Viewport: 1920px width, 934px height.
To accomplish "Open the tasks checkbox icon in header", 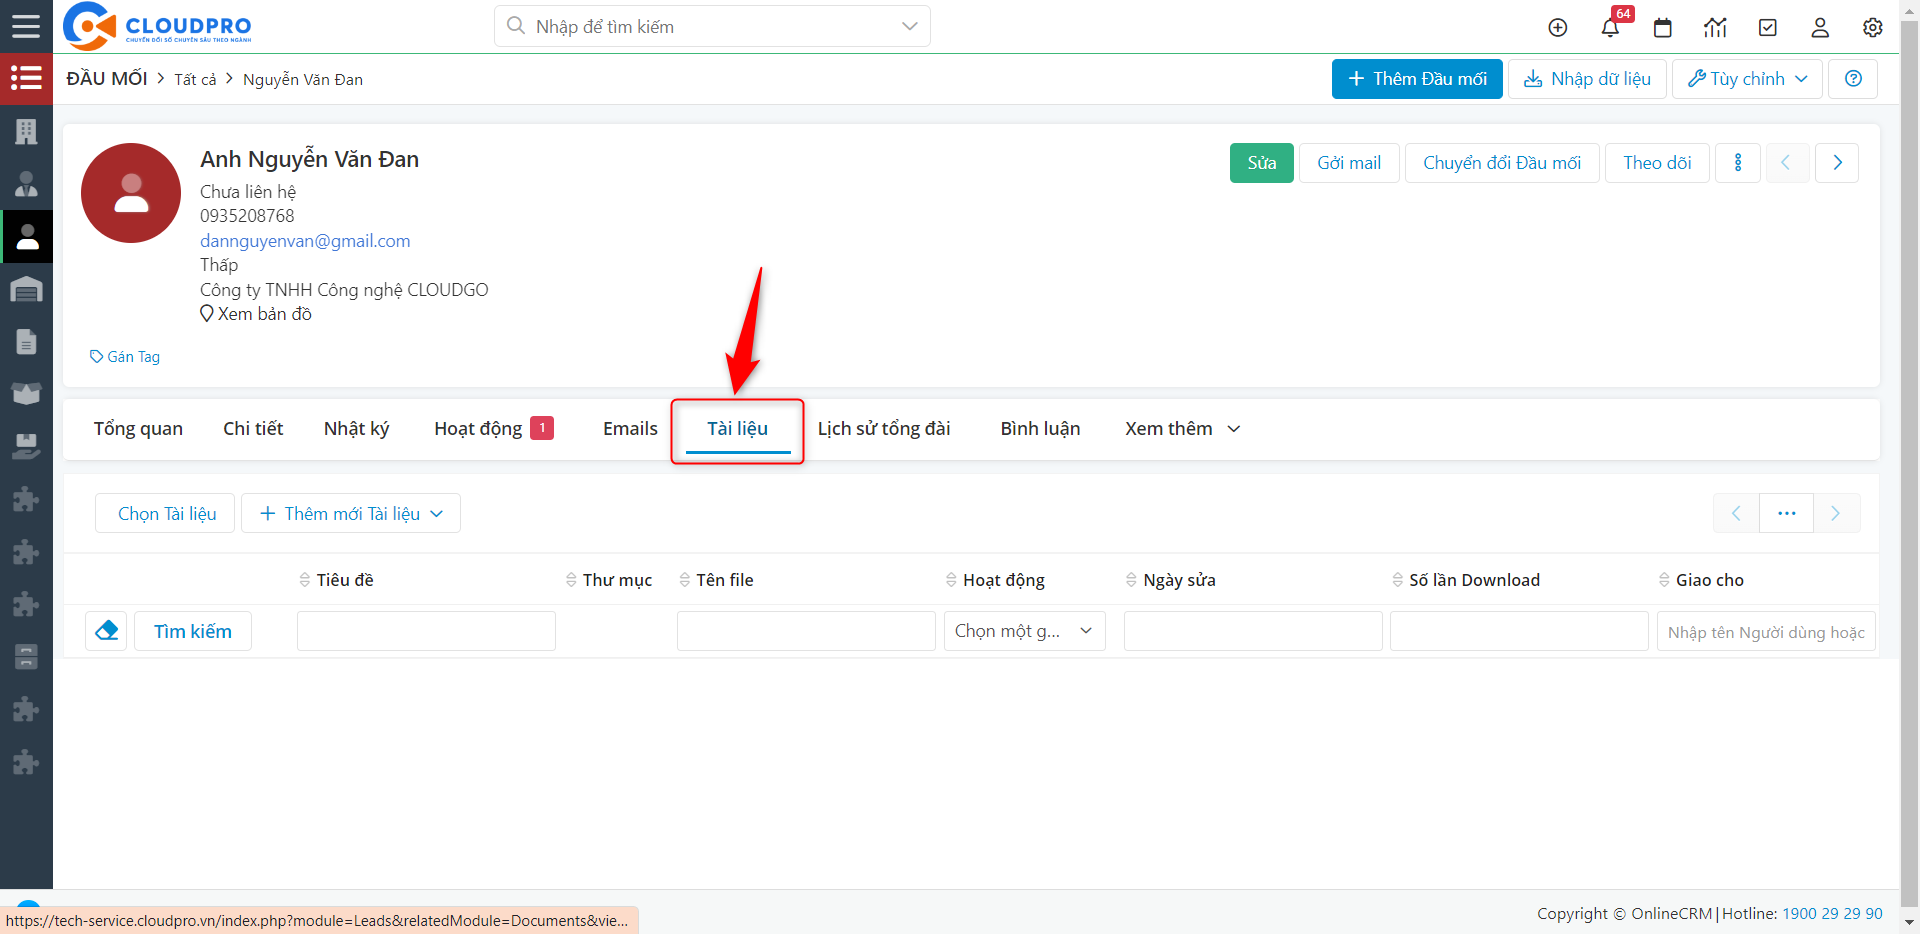I will (x=1768, y=28).
